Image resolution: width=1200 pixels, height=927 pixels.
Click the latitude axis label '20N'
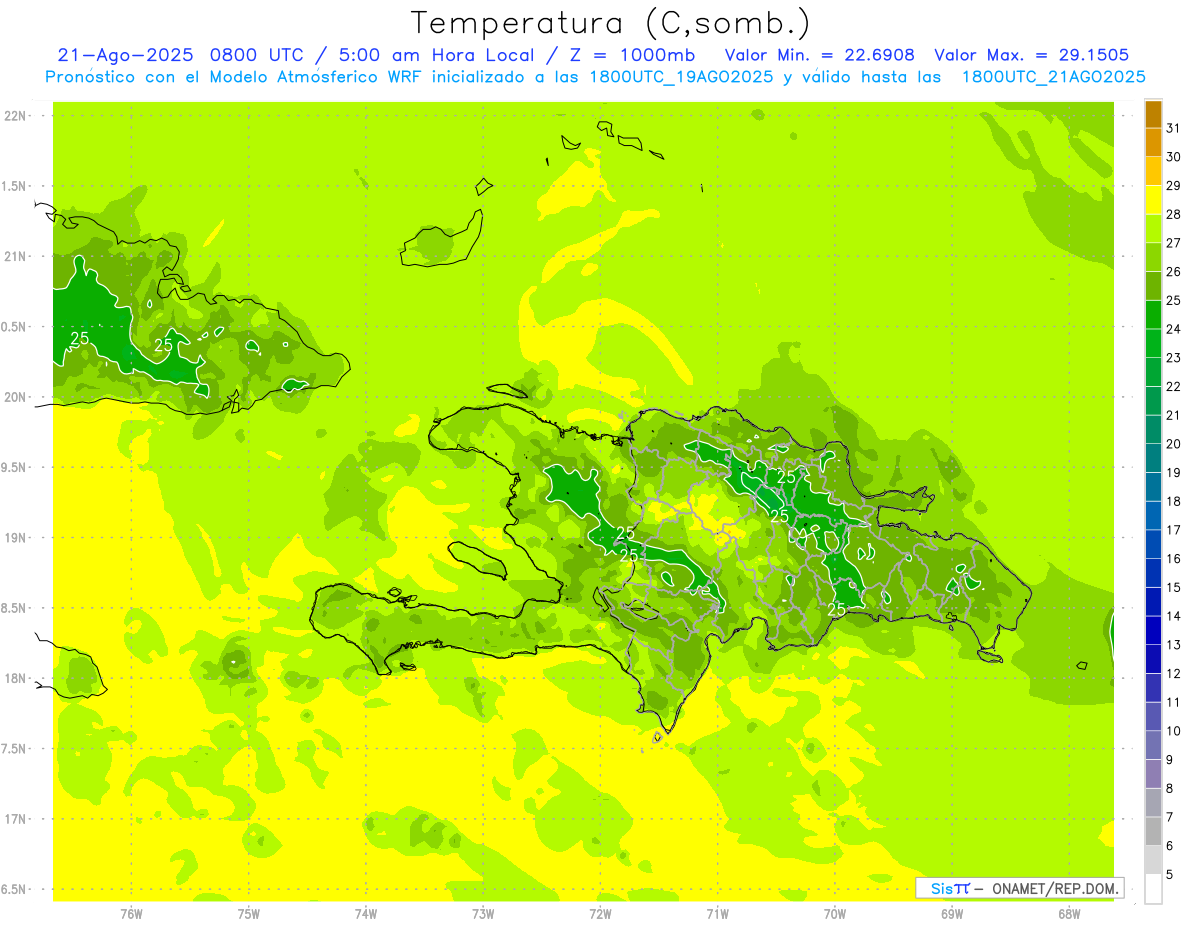[15, 397]
